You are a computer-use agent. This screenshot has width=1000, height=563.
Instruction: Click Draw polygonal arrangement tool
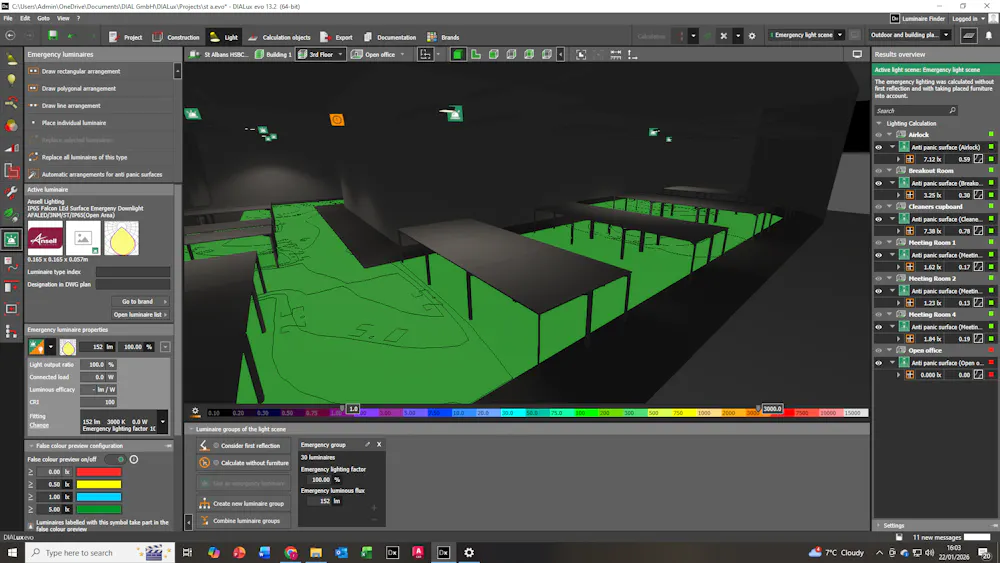pos(100,89)
